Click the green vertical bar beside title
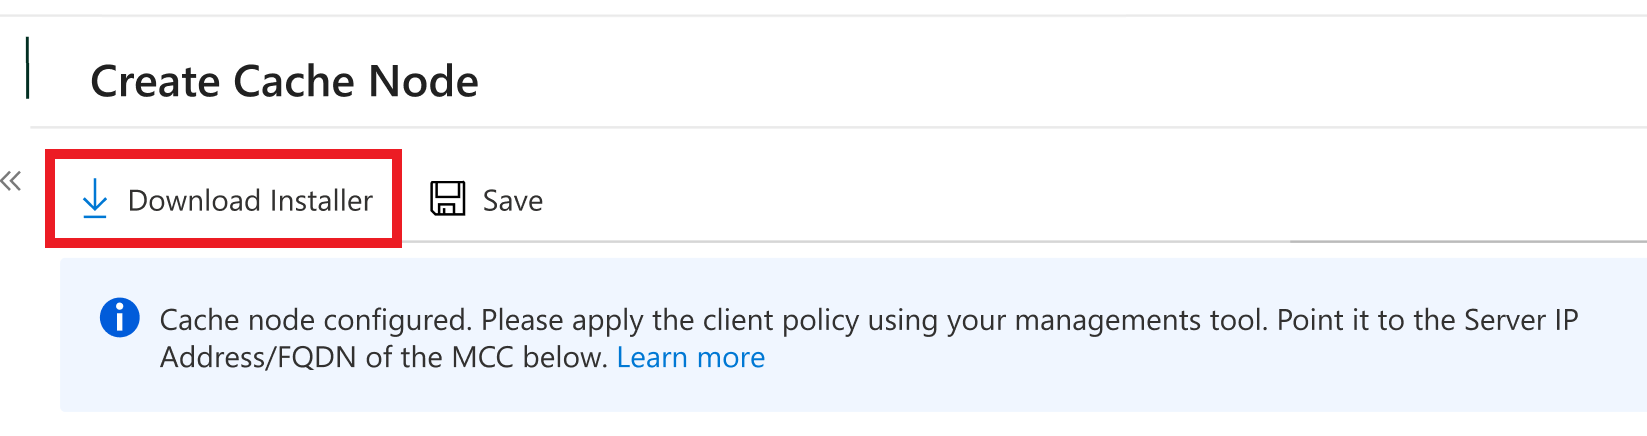This screenshot has width=1647, height=436. coord(27,68)
